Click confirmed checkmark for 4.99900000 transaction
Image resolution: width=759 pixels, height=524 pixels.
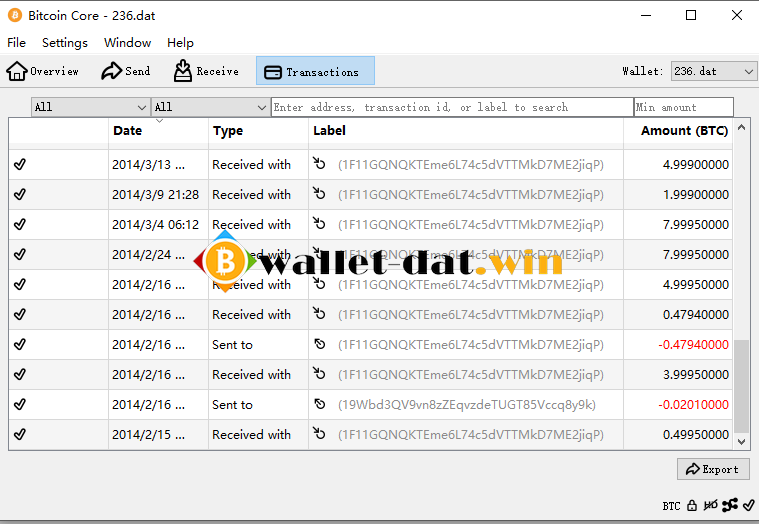coord(19,165)
